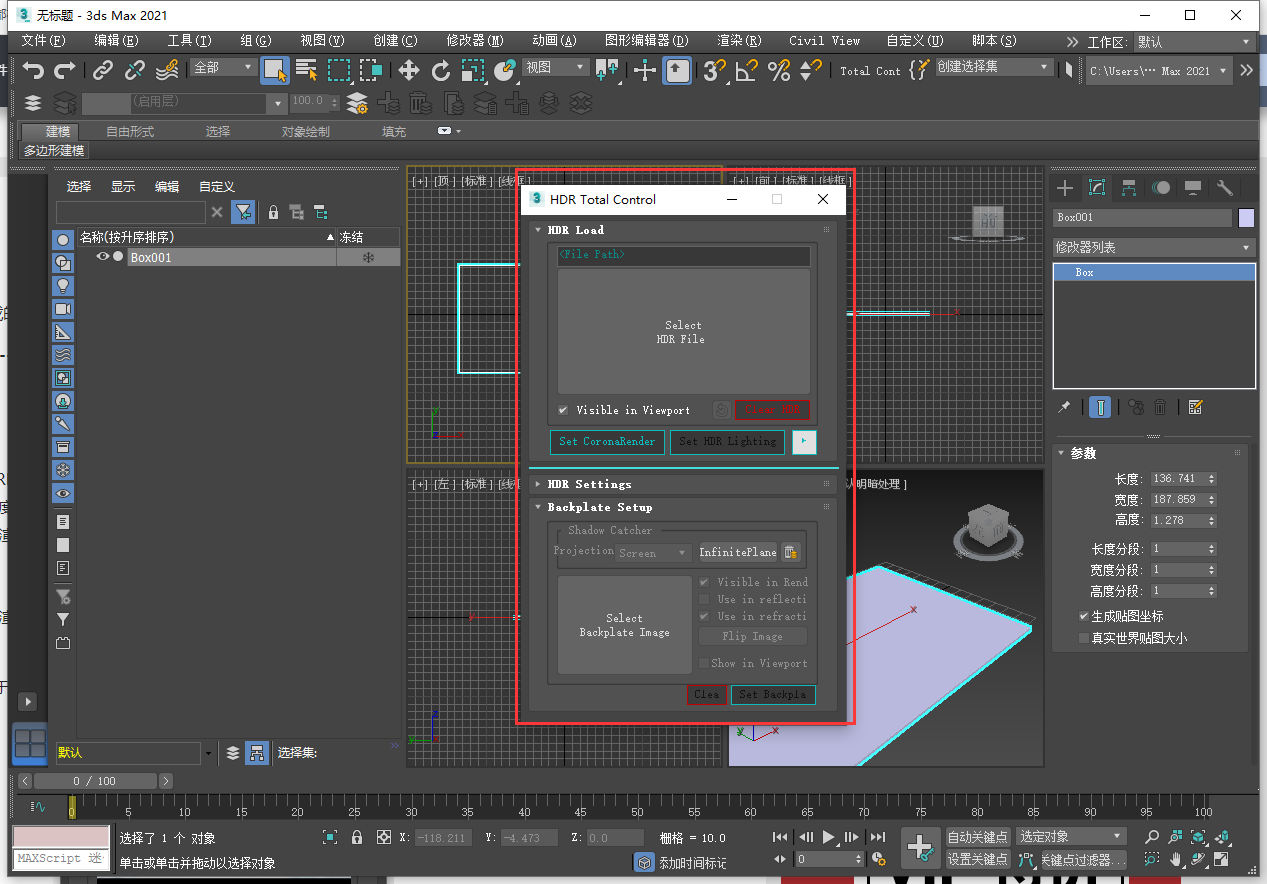Open the Hierarchy tab in command panel

pos(1129,188)
